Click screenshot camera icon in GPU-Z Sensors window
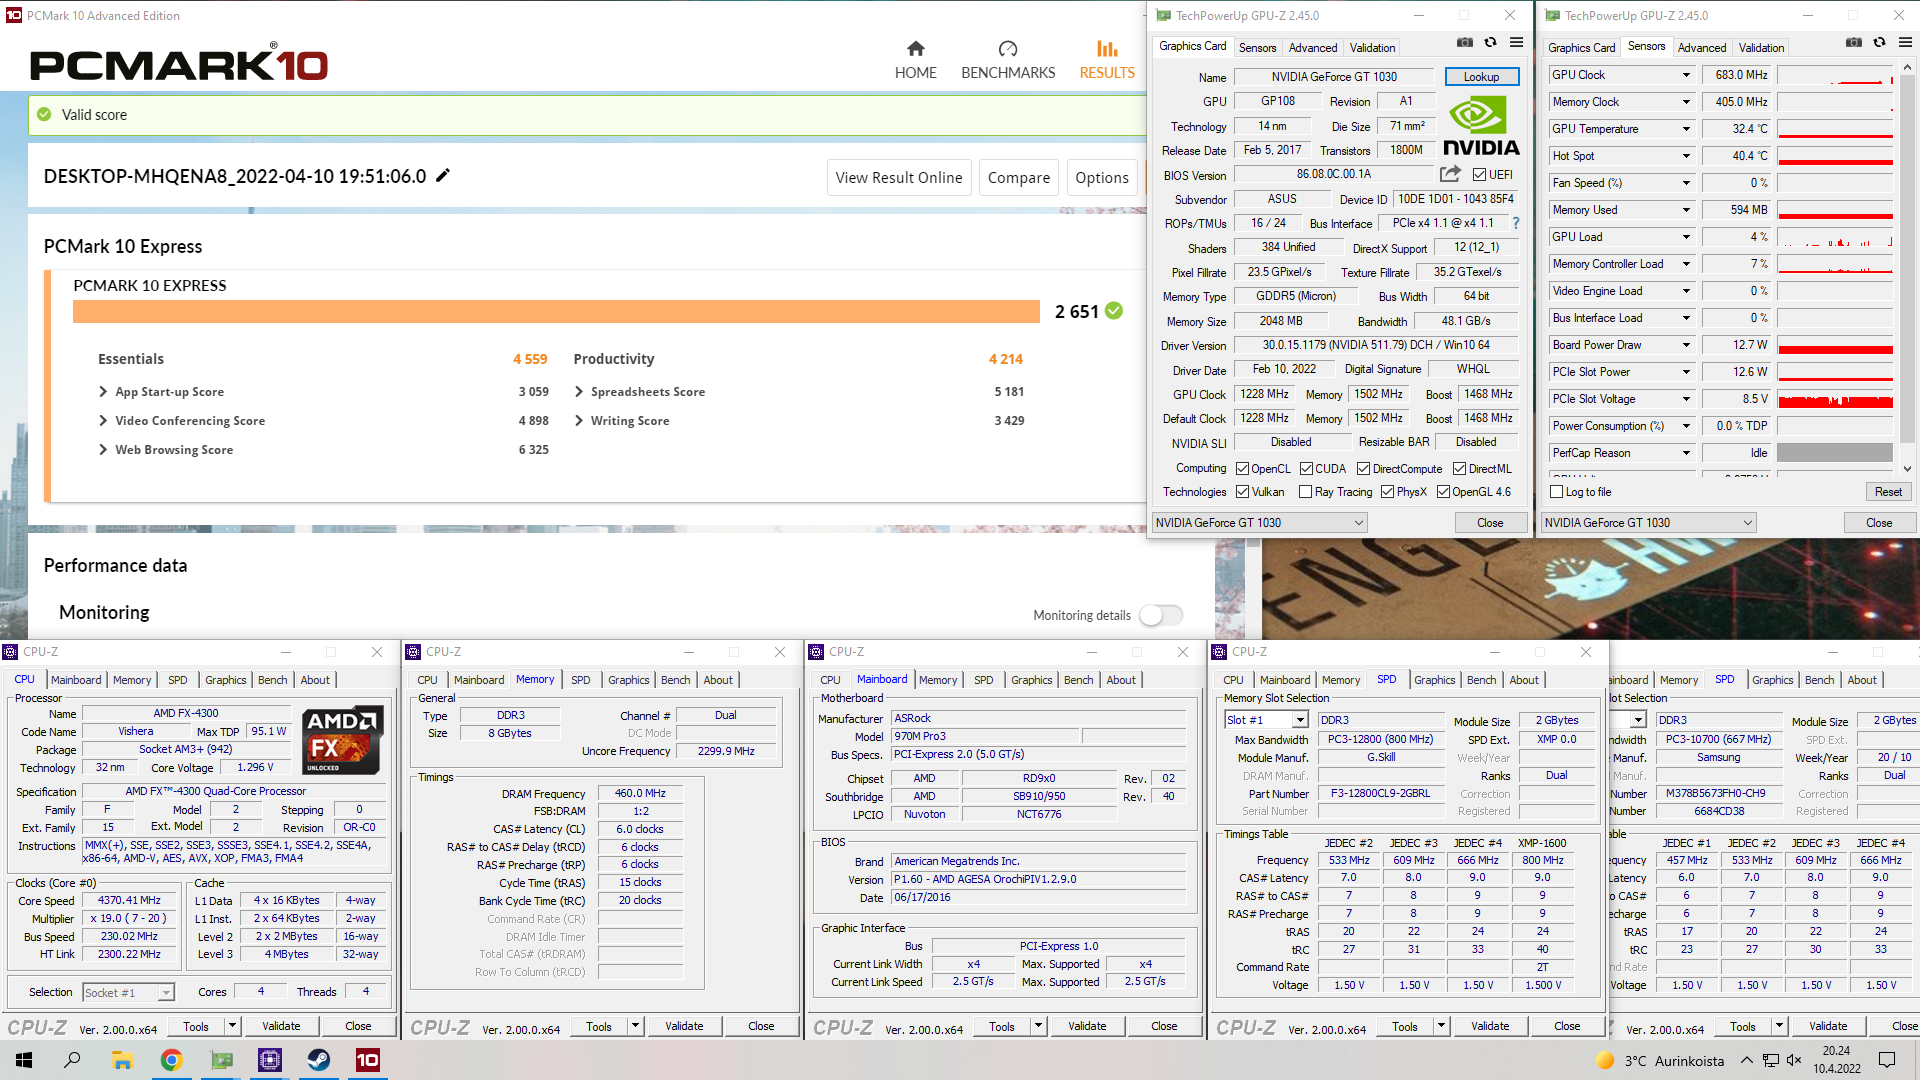The image size is (1920, 1080). coord(1854,43)
